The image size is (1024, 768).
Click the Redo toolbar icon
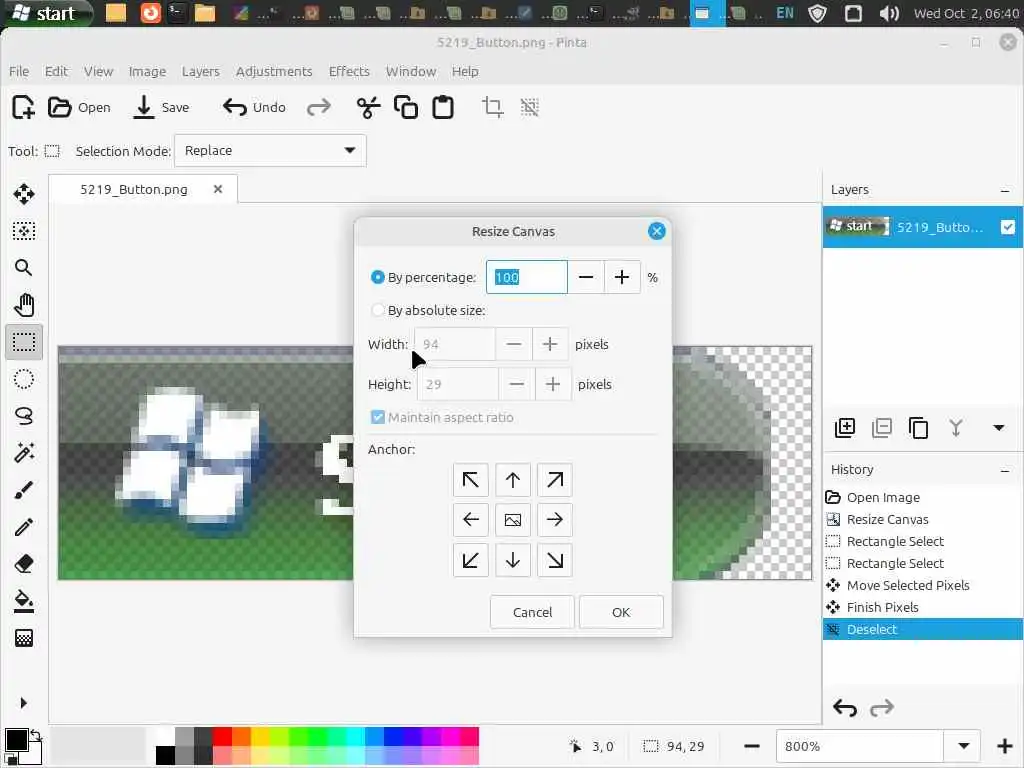pos(319,107)
